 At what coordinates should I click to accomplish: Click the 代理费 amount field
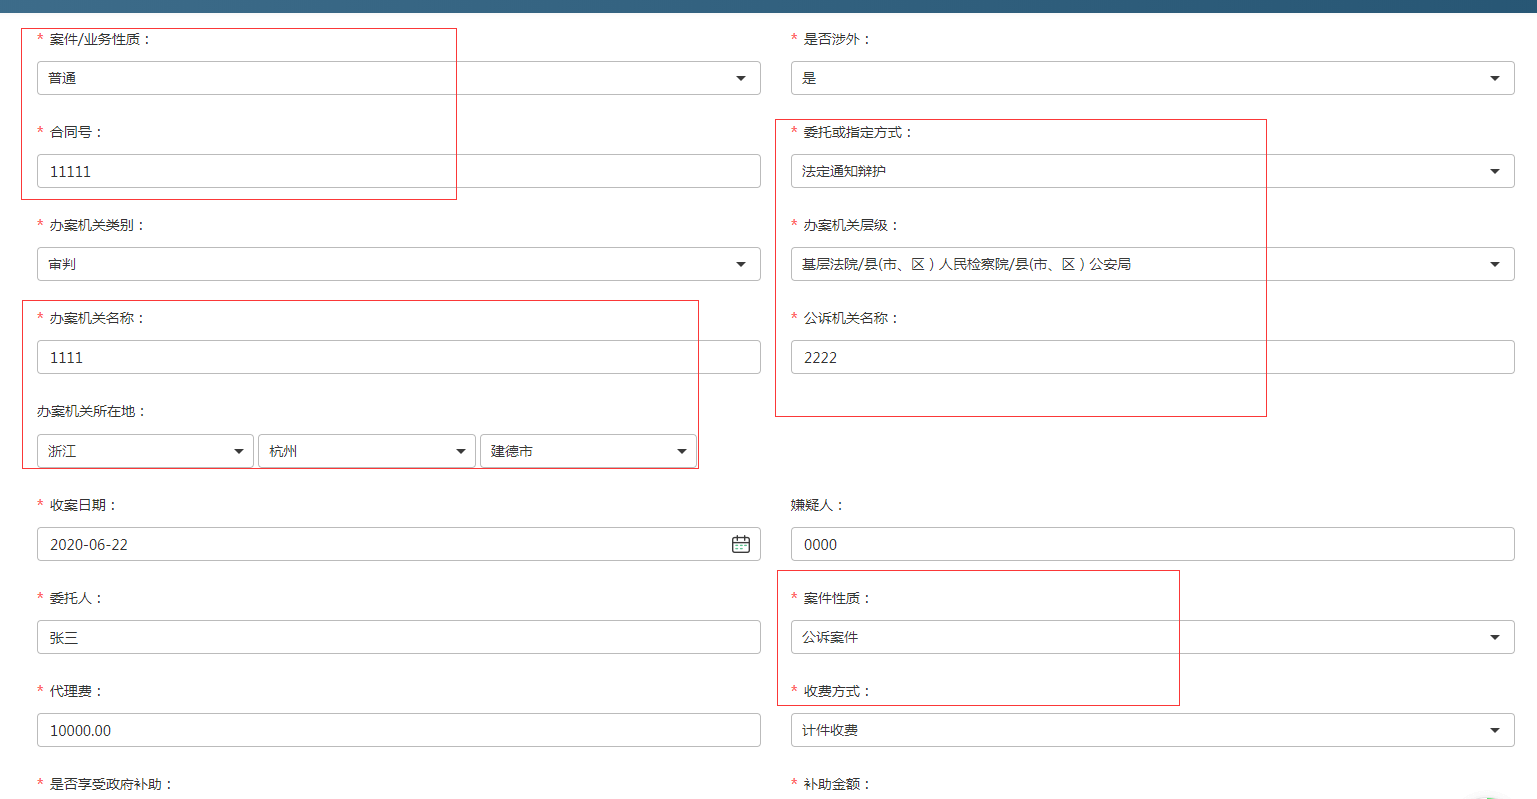pos(398,730)
